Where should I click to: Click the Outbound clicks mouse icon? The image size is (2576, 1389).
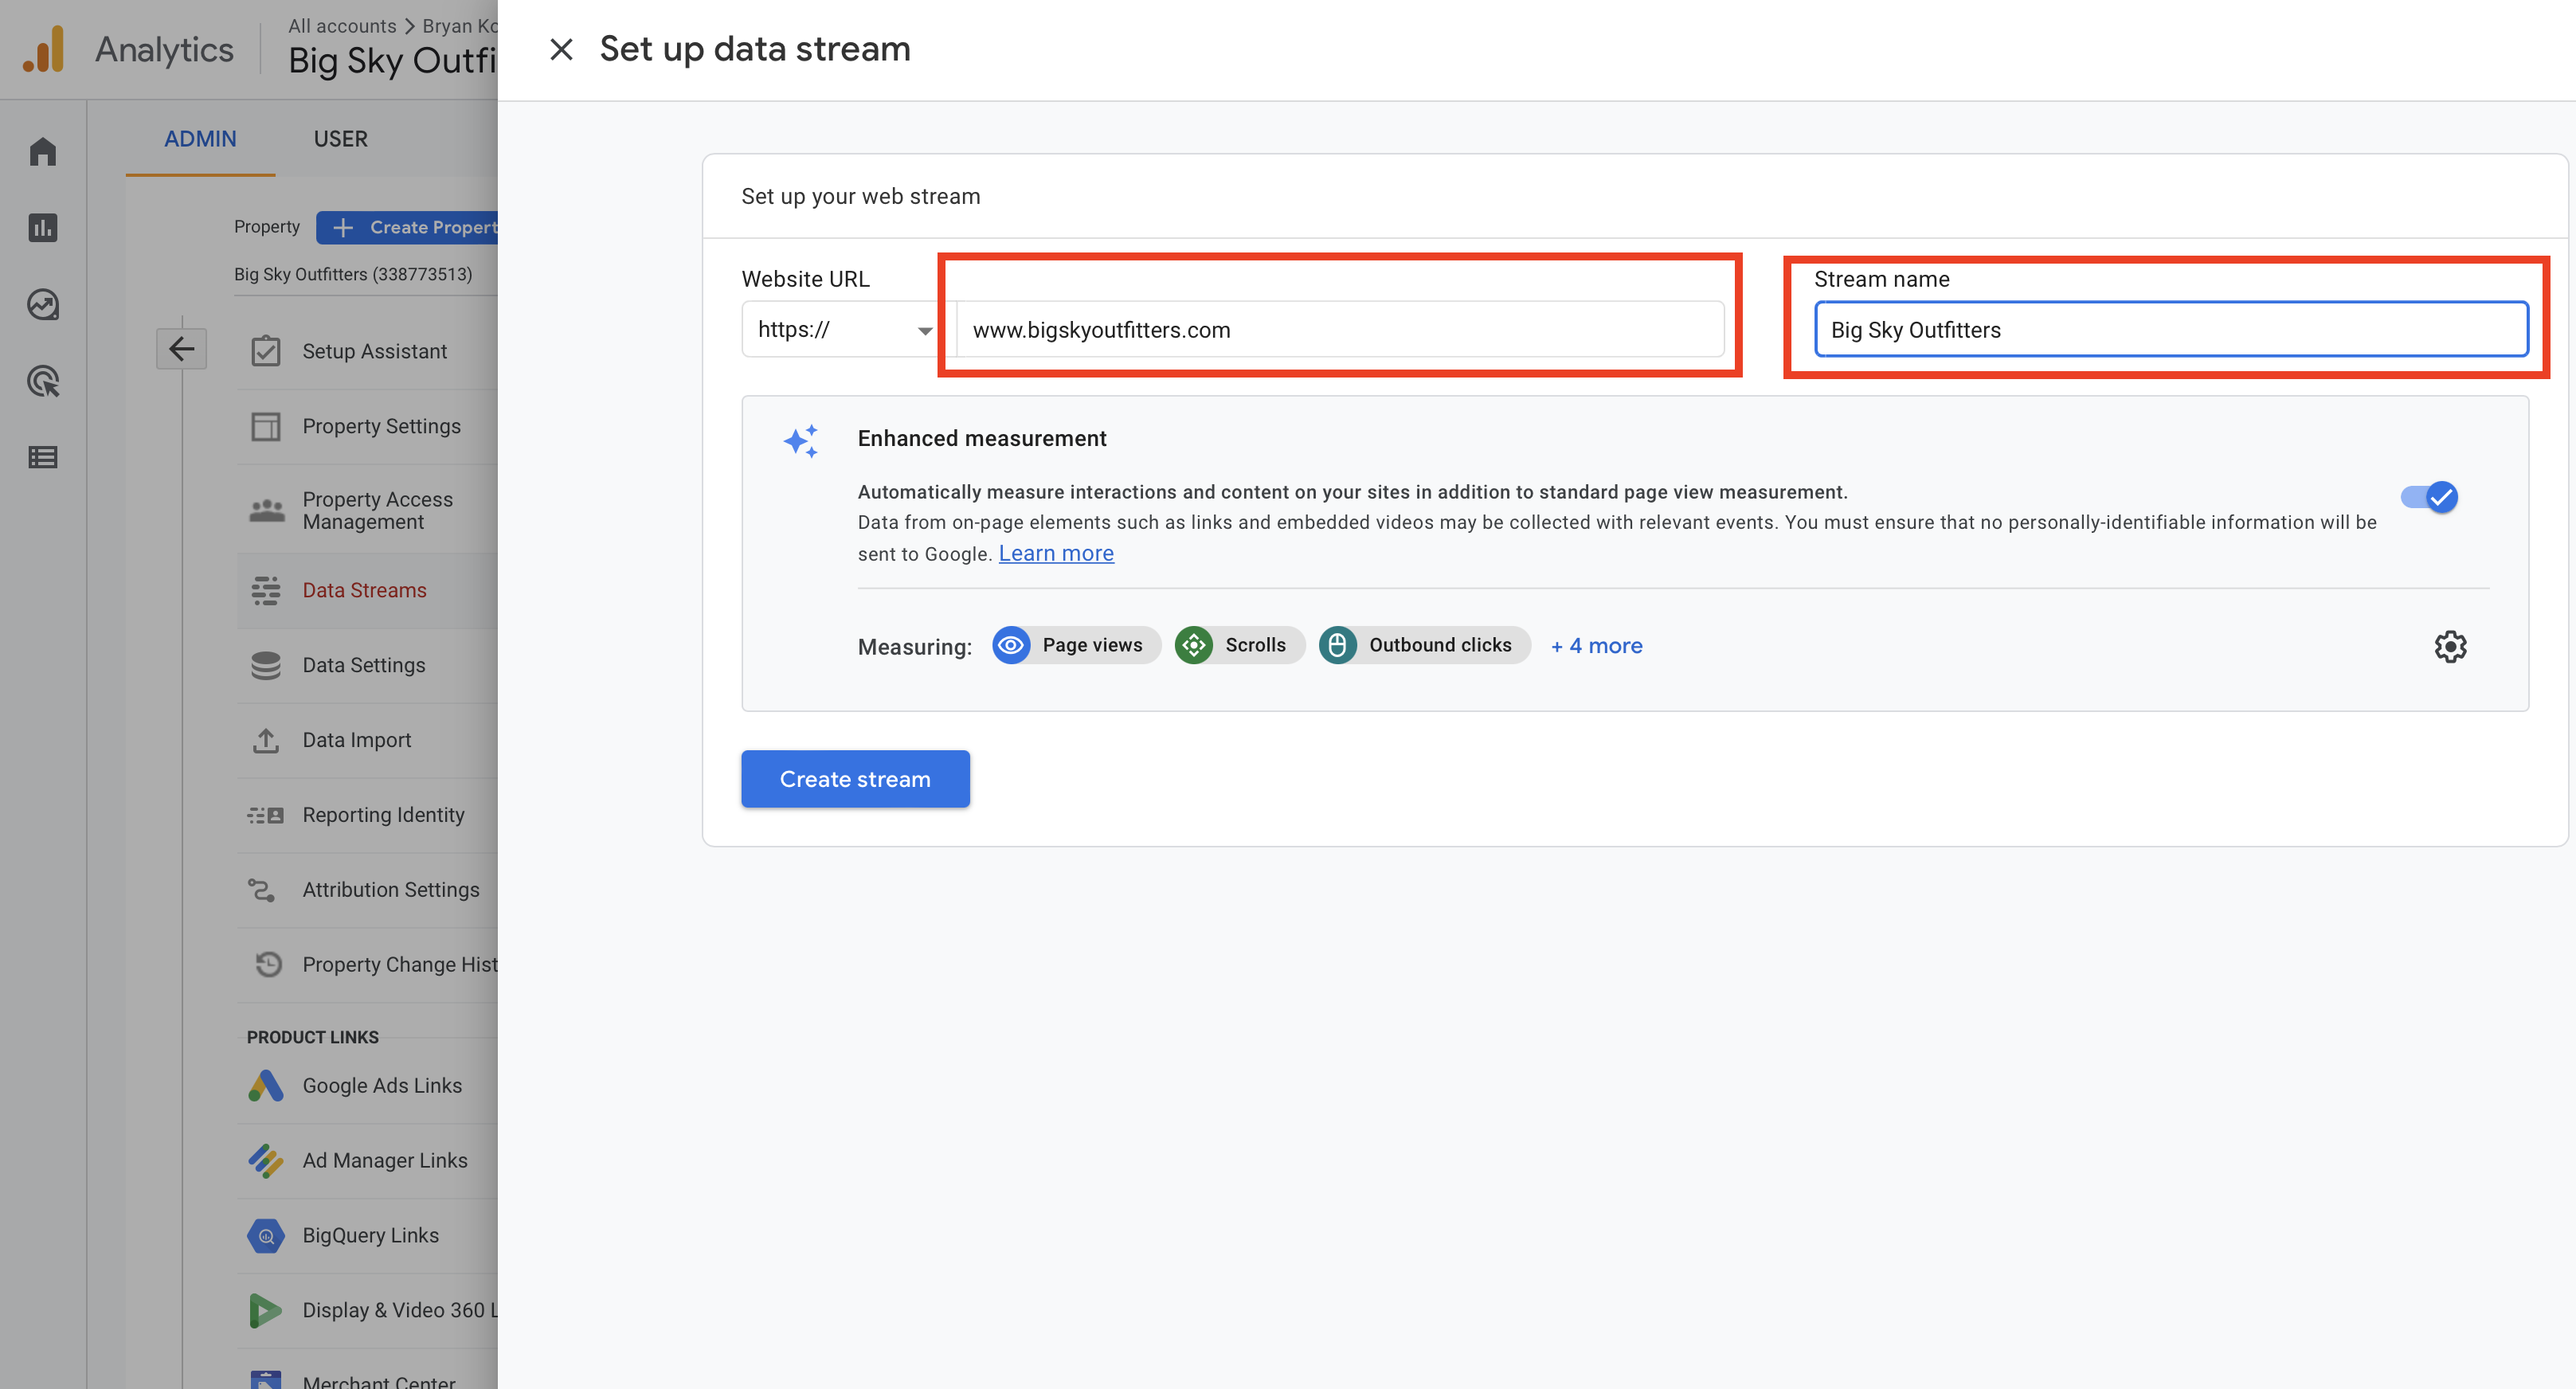click(1337, 645)
